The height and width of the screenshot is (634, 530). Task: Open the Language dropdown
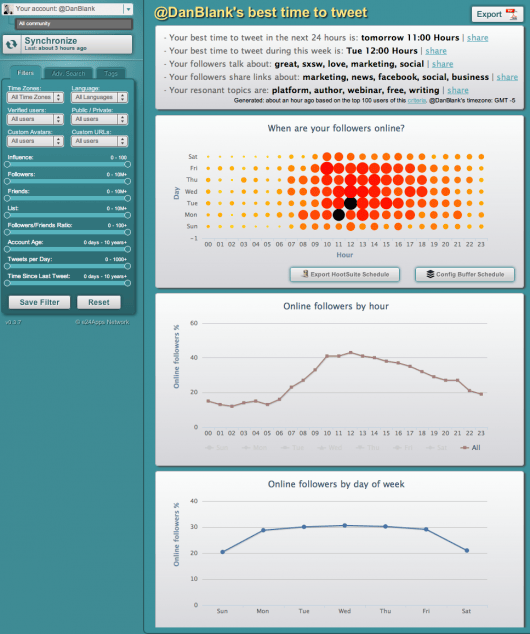[99, 97]
